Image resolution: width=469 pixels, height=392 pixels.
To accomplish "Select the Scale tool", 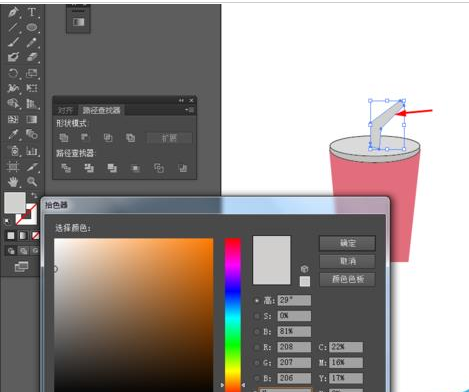I will (x=32, y=73).
